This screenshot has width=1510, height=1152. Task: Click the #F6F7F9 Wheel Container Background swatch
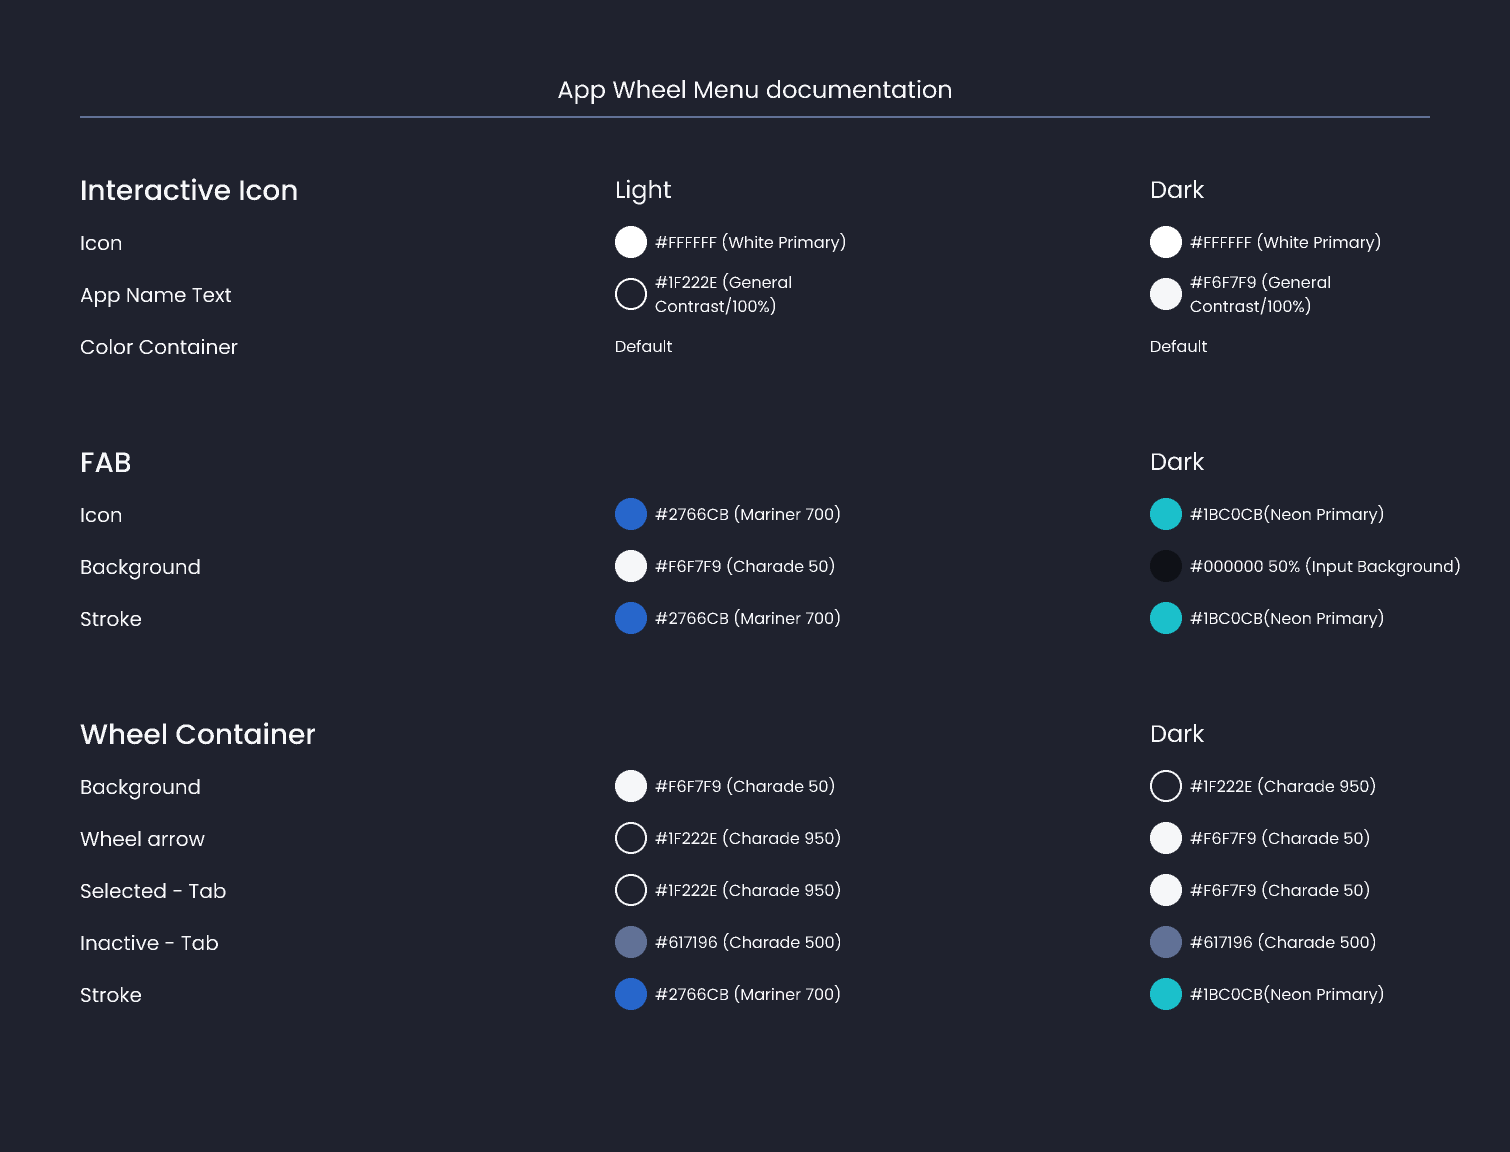click(630, 786)
